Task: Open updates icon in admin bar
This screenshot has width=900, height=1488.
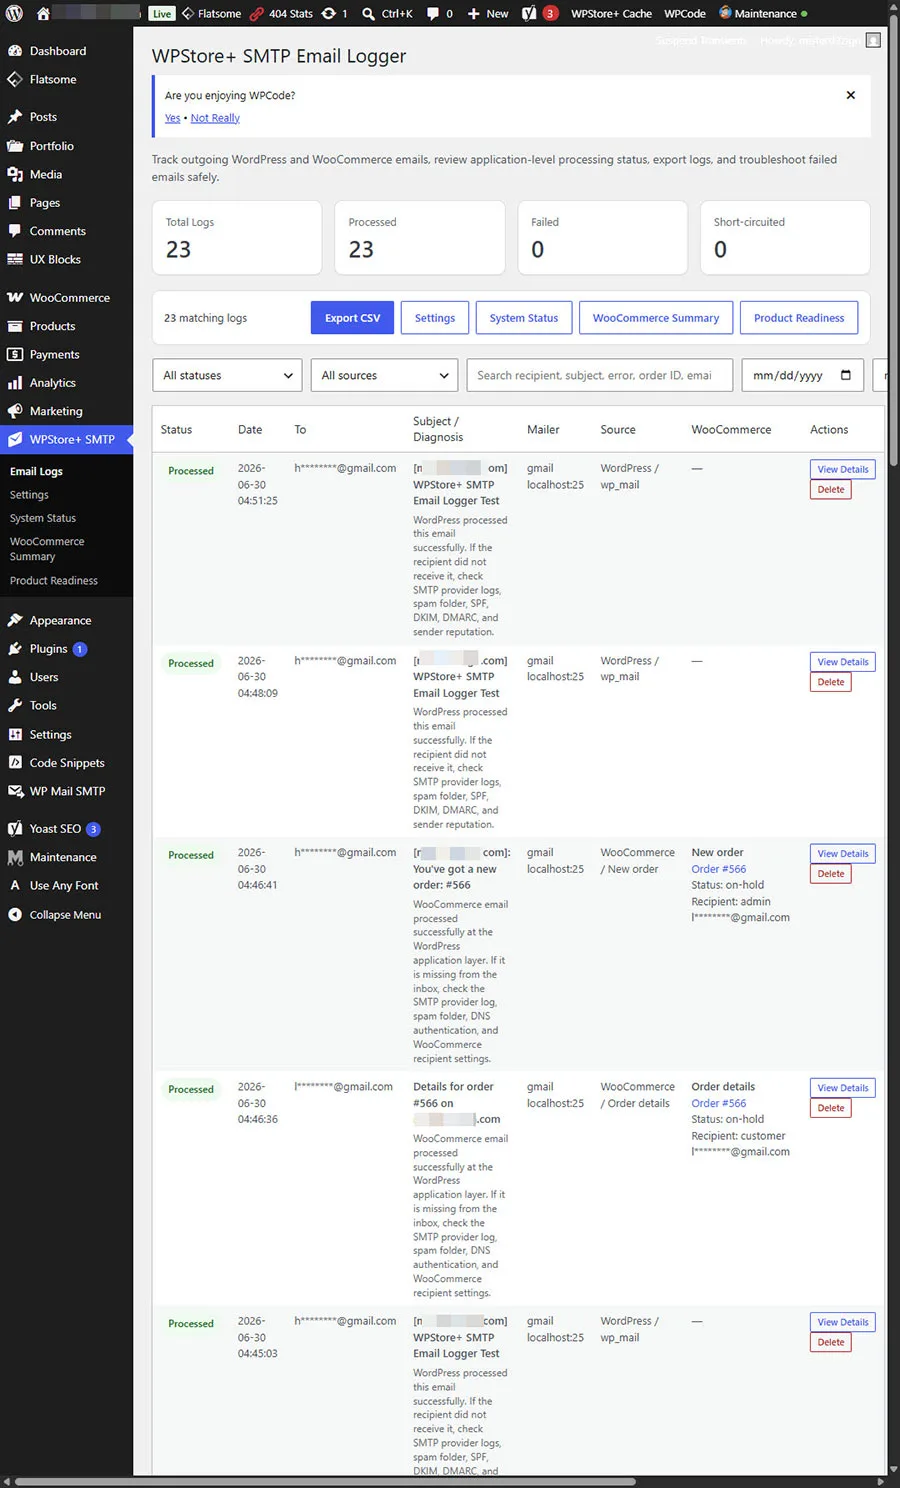Action: click(x=334, y=14)
